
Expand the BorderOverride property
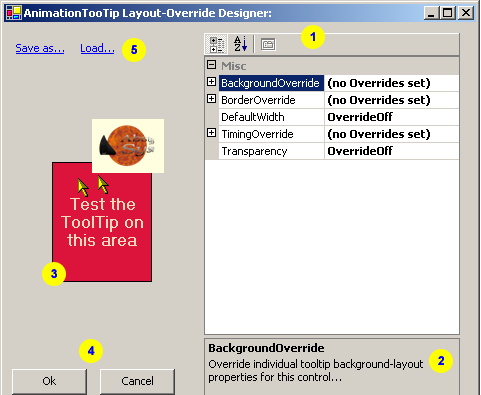pyautogui.click(x=211, y=98)
